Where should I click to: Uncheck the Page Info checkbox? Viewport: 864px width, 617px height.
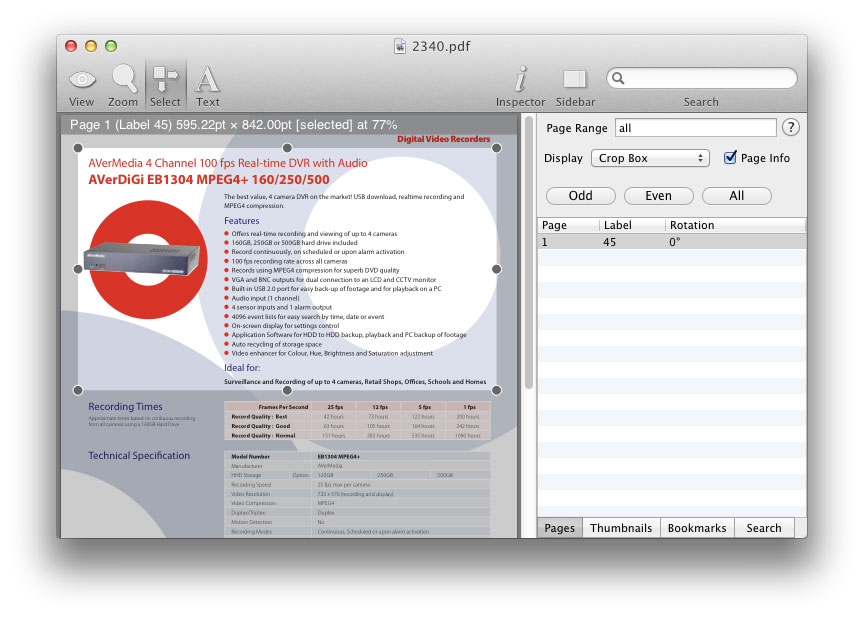click(x=730, y=158)
